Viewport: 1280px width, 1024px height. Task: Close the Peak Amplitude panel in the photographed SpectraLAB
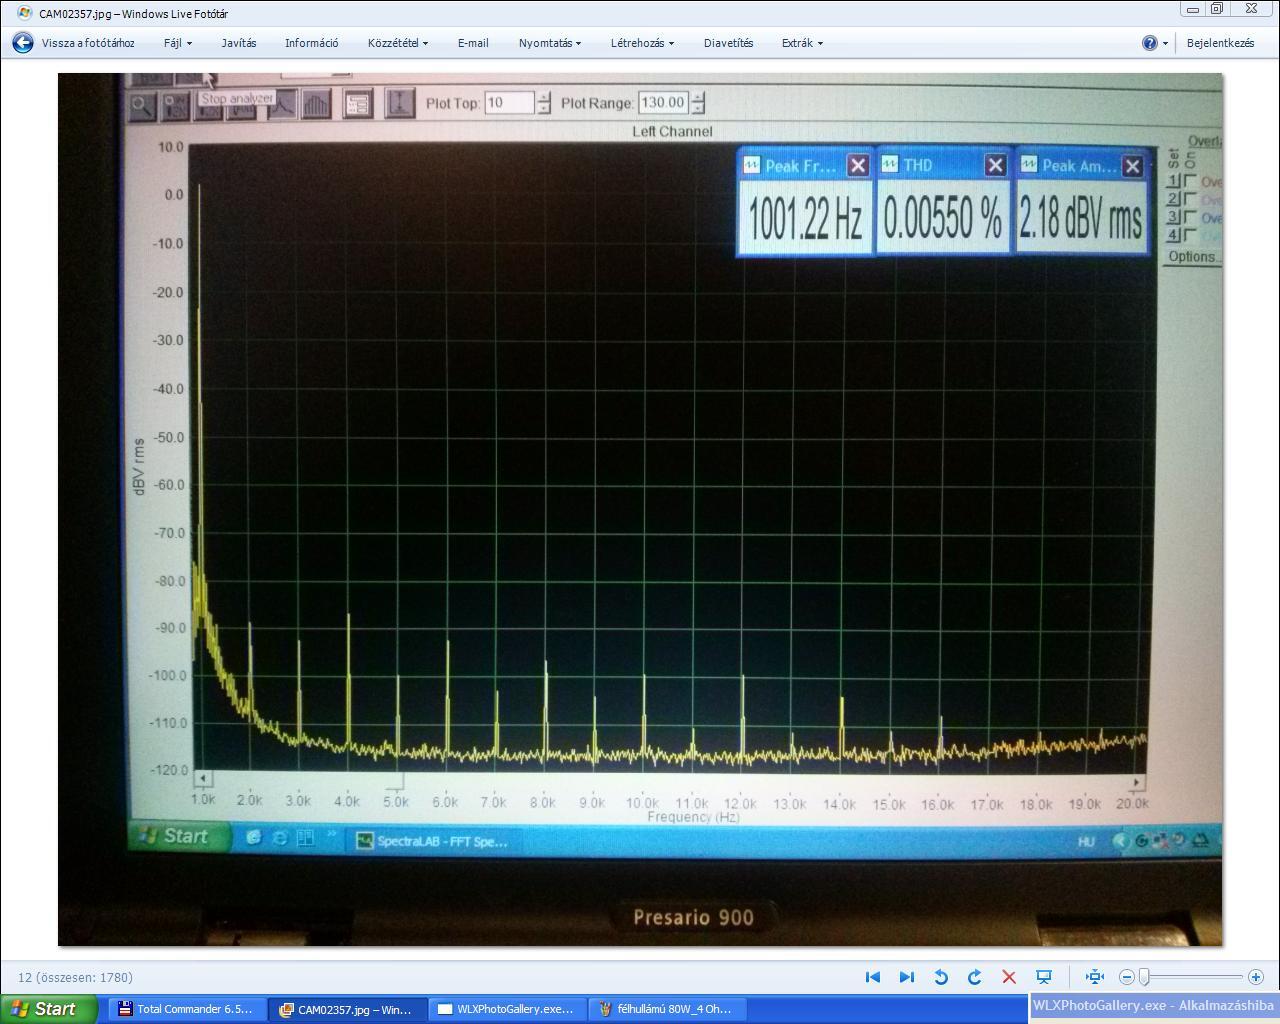point(1132,167)
